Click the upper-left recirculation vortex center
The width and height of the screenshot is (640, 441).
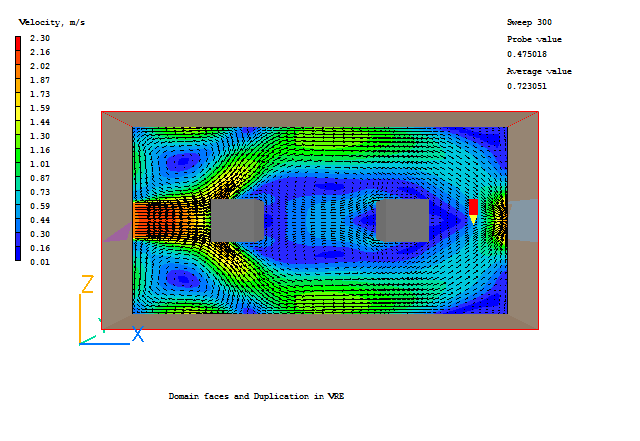click(x=181, y=160)
